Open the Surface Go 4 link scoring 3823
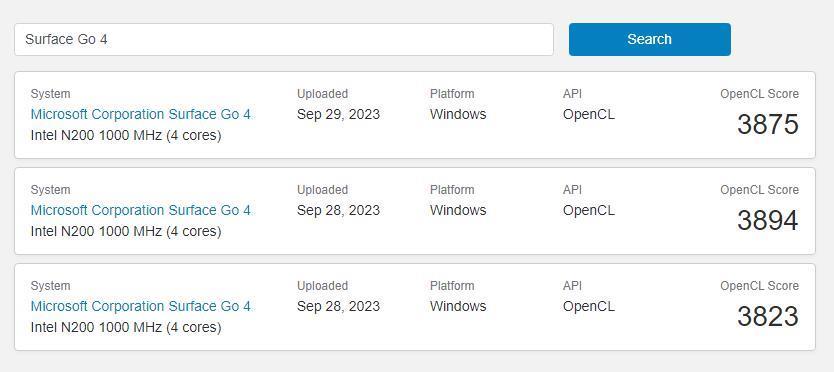The image size is (834, 372). (x=140, y=306)
